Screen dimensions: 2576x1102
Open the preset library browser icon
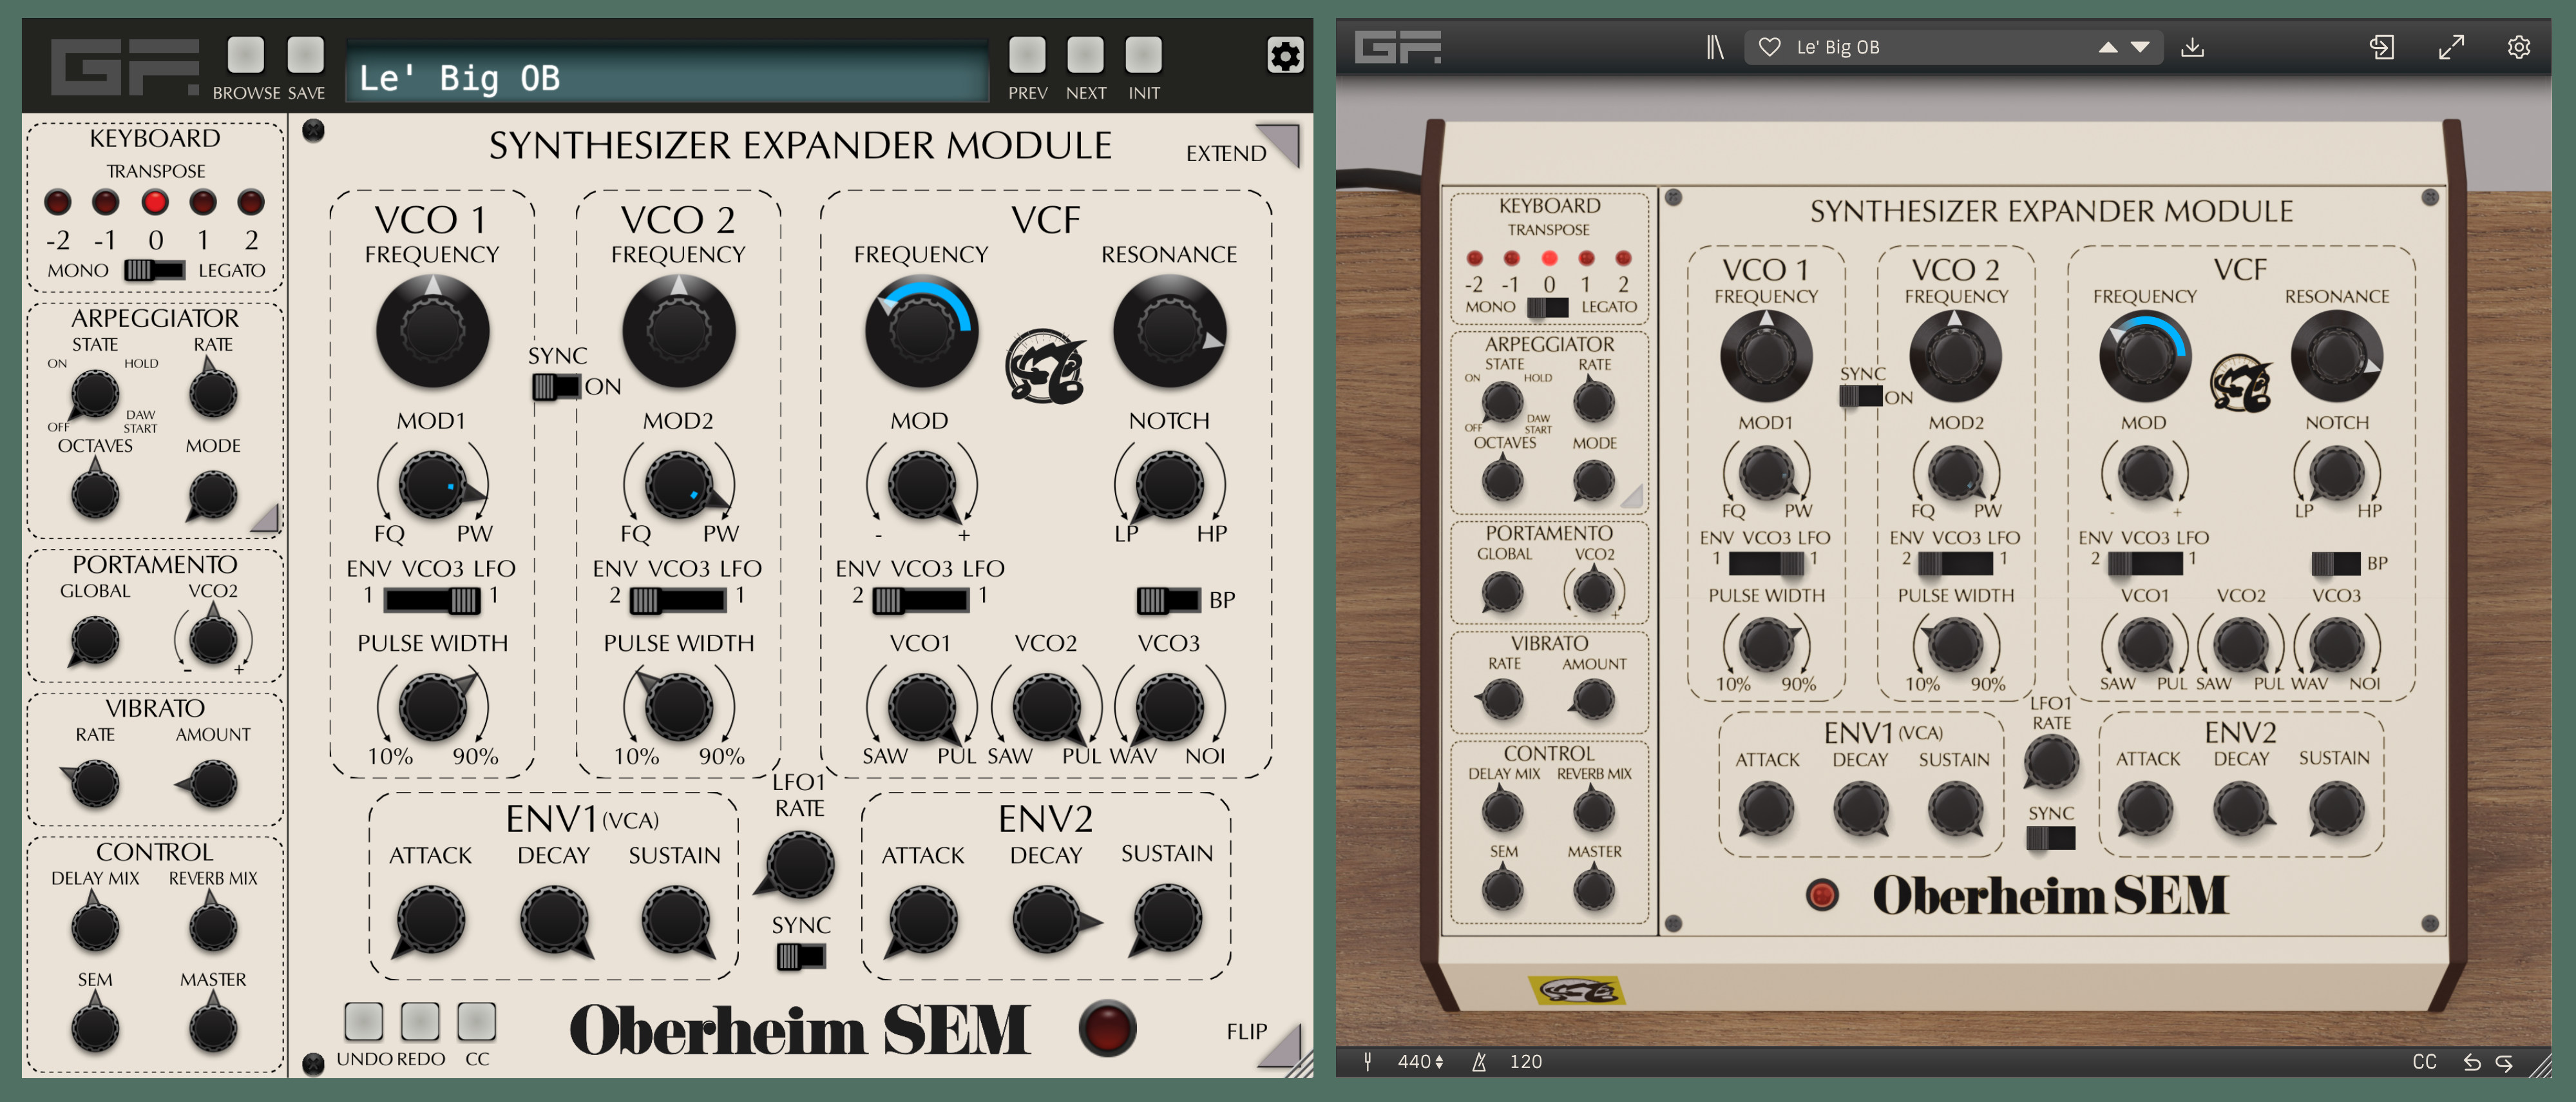coord(1715,47)
